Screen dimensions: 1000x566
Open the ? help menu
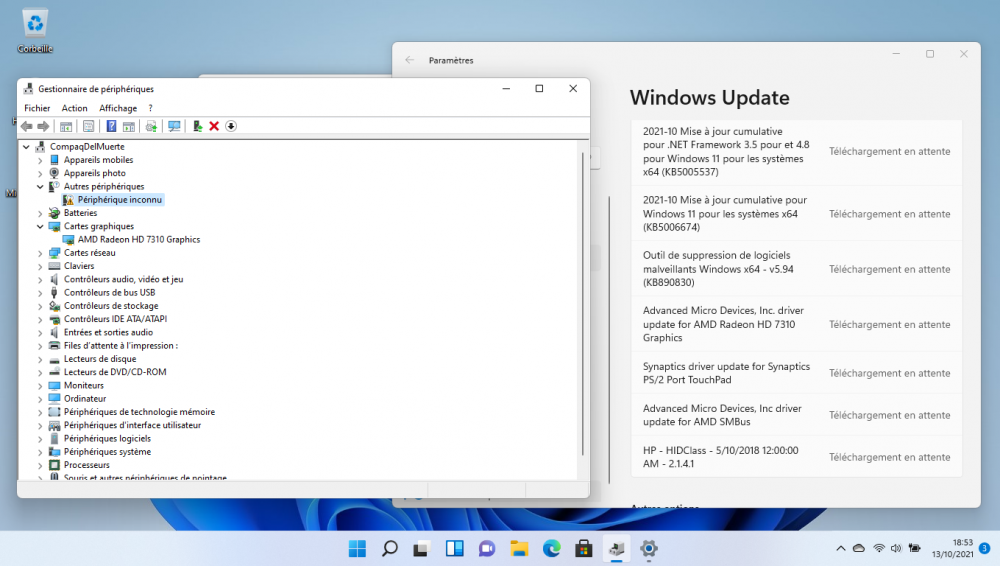[151, 108]
